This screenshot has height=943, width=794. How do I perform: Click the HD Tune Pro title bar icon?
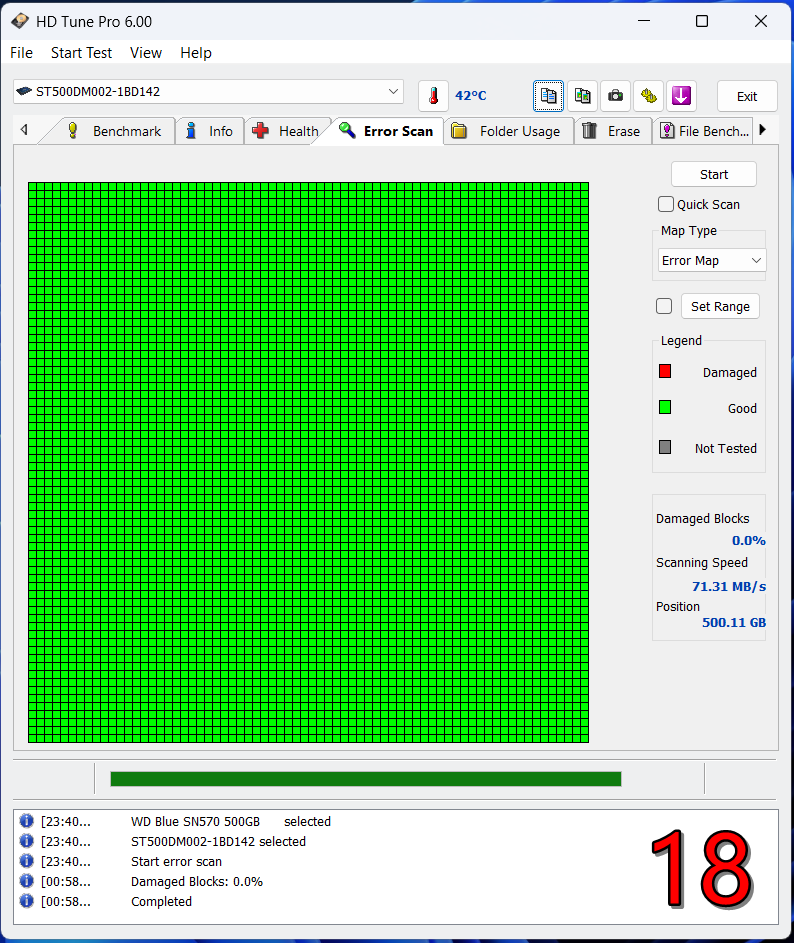20,21
